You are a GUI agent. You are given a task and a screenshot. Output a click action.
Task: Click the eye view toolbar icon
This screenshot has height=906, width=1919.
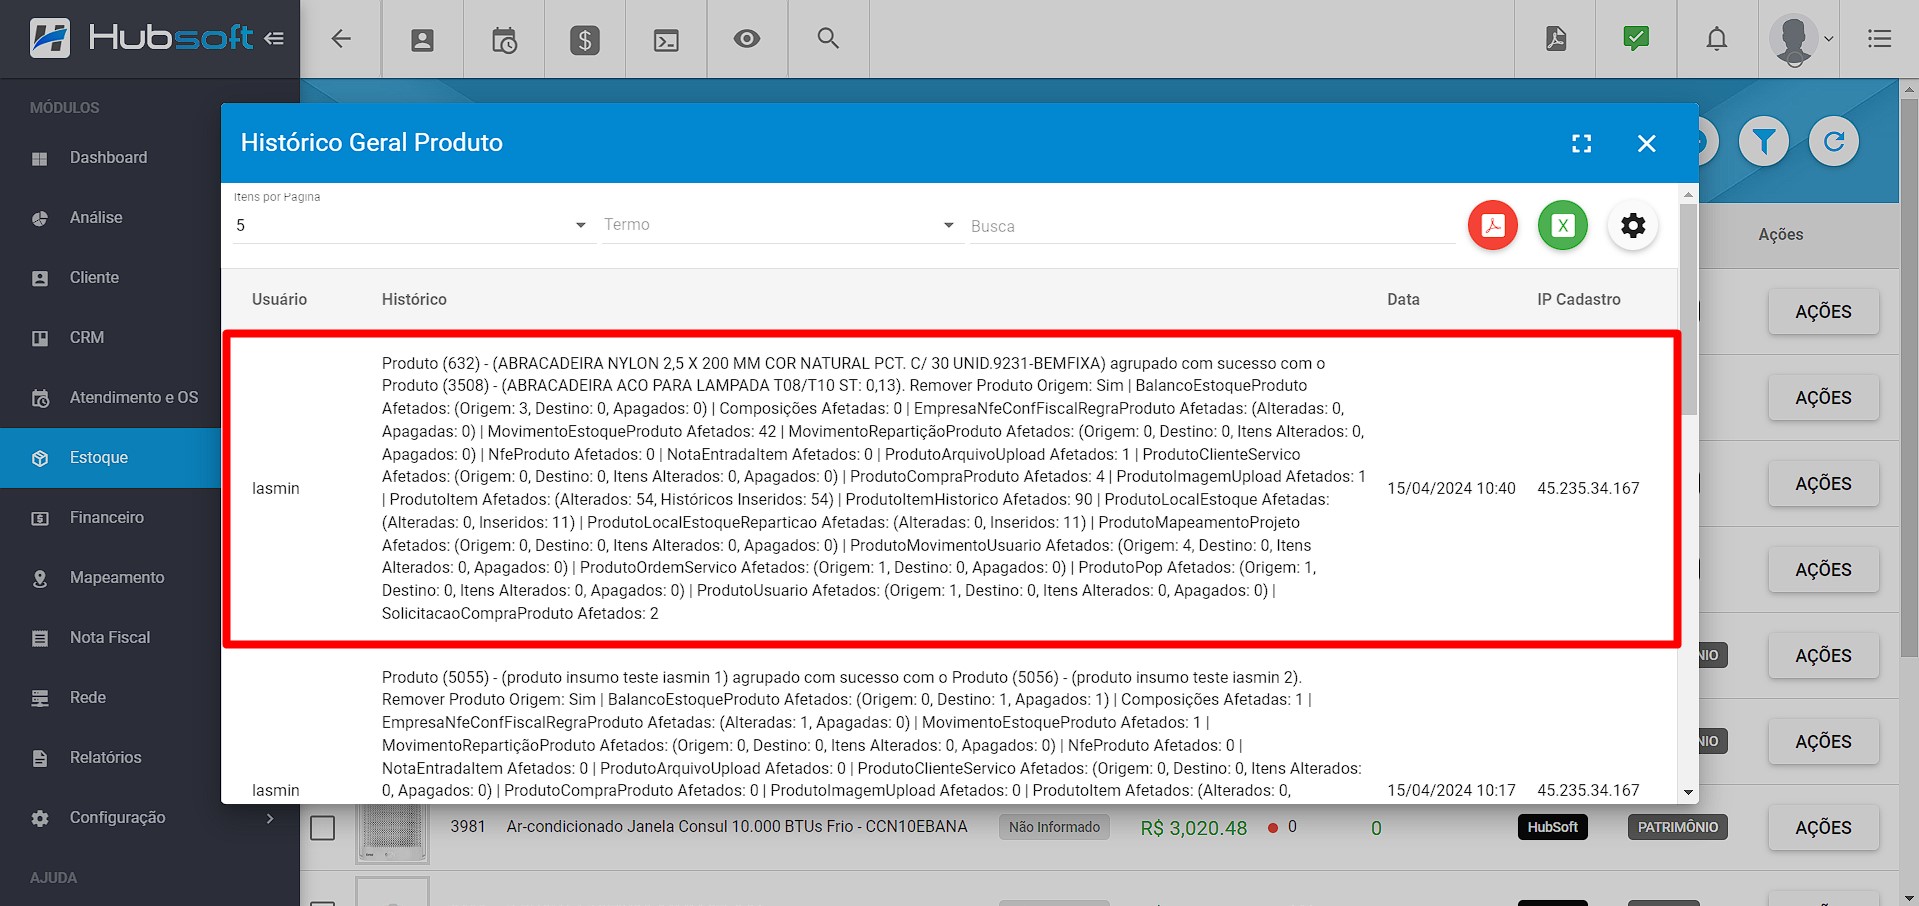[x=747, y=39]
